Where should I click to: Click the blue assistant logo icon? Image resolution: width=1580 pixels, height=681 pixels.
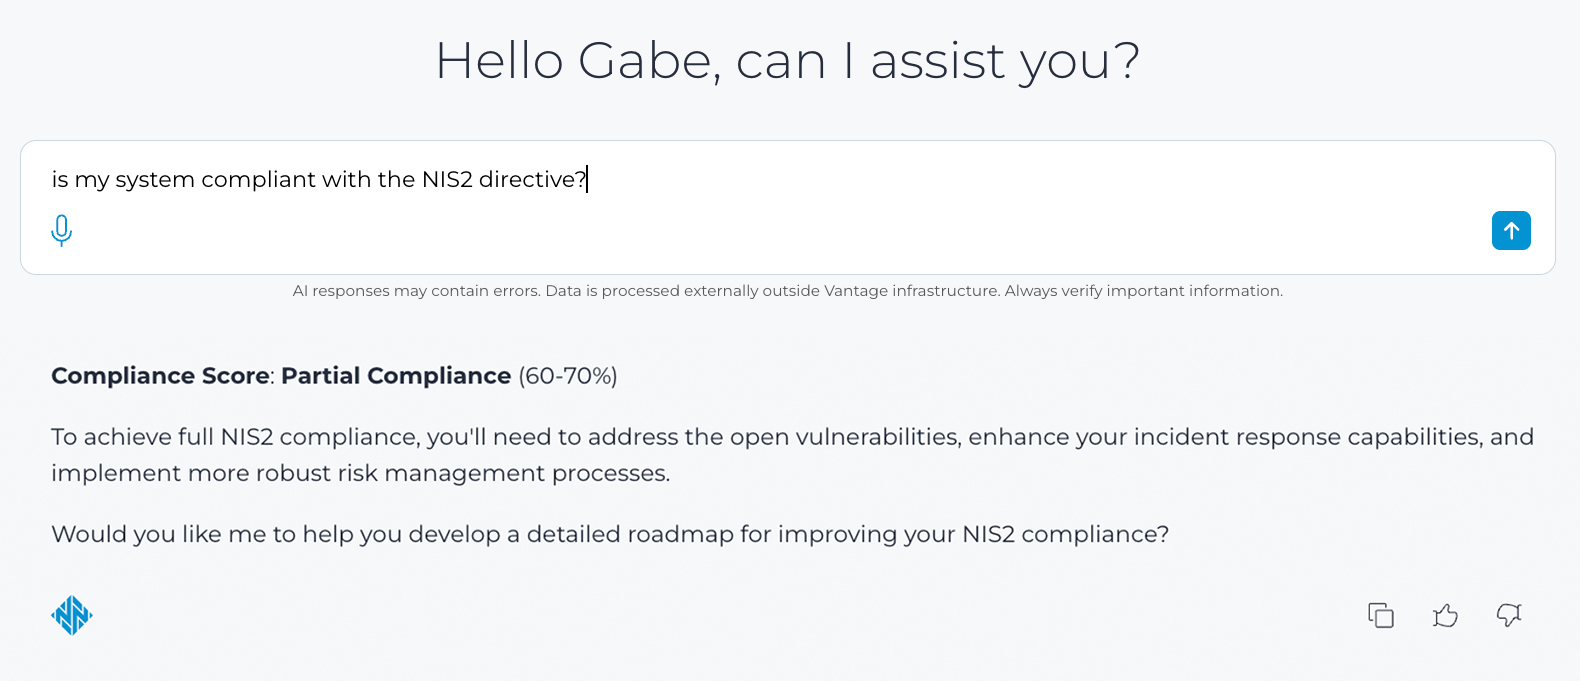point(72,615)
